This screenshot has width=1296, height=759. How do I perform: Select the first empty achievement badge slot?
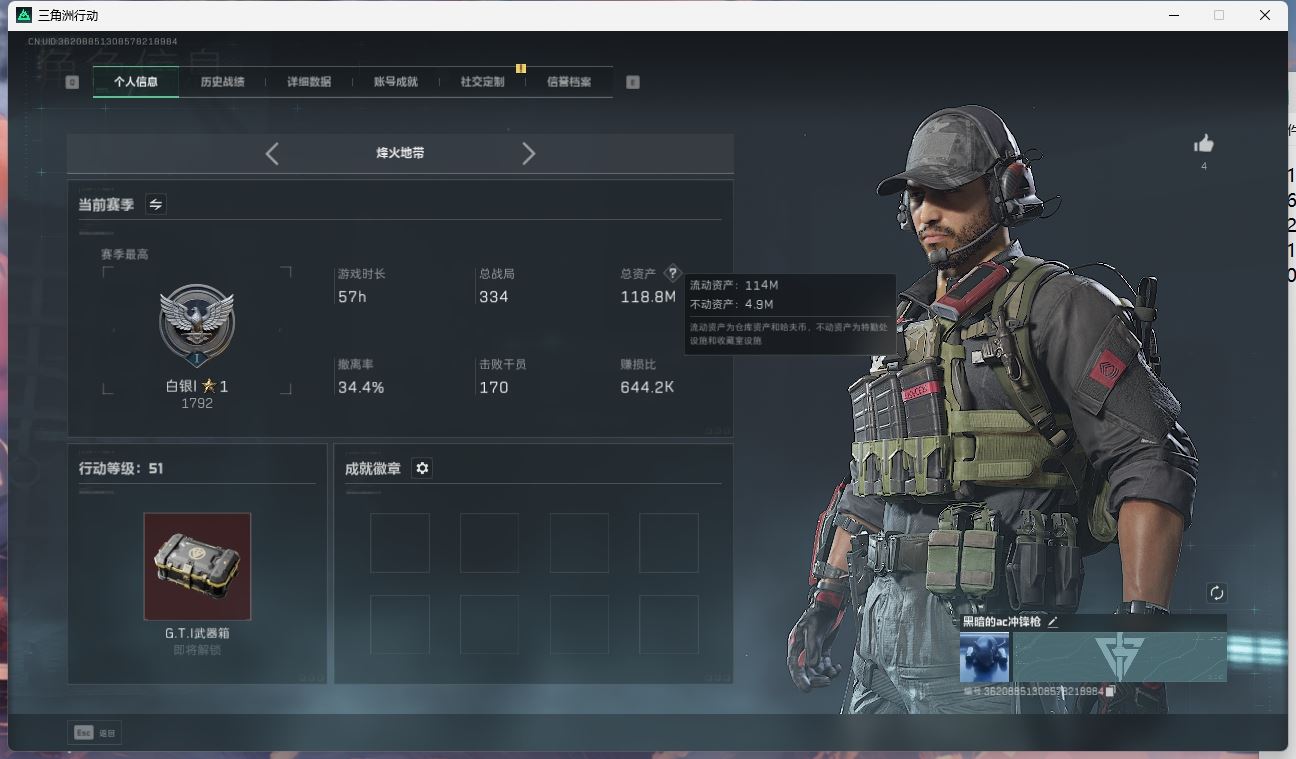pyautogui.click(x=400, y=543)
